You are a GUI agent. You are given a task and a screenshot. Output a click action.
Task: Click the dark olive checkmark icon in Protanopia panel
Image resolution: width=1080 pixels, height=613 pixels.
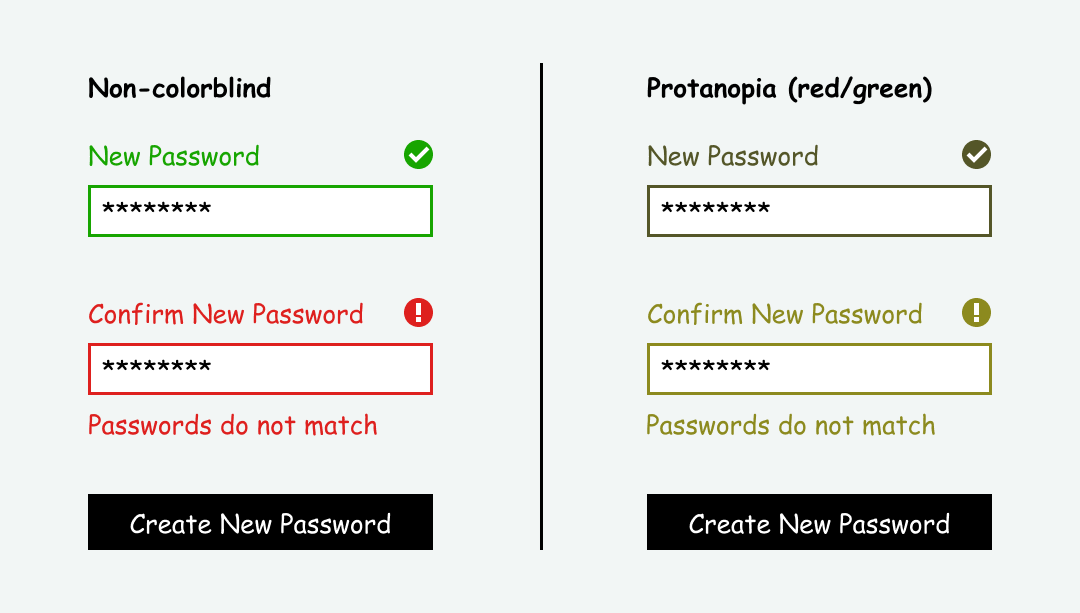(976, 154)
